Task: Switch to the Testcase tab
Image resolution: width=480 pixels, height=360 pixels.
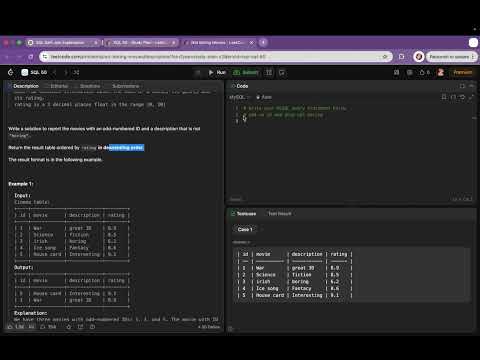Action: pos(244,214)
